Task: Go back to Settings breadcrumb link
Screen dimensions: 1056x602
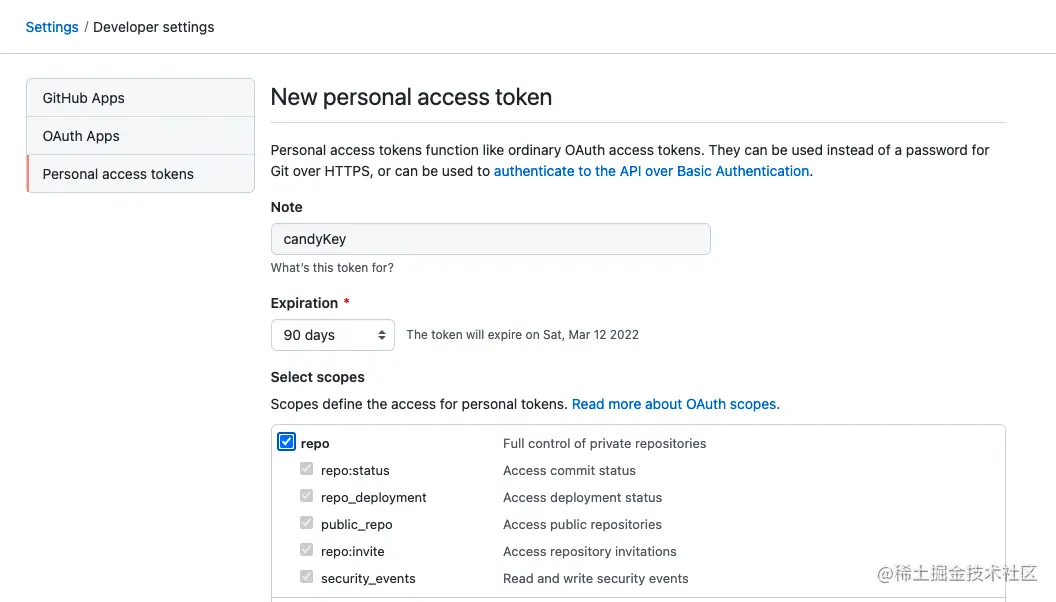Action: coord(52,27)
